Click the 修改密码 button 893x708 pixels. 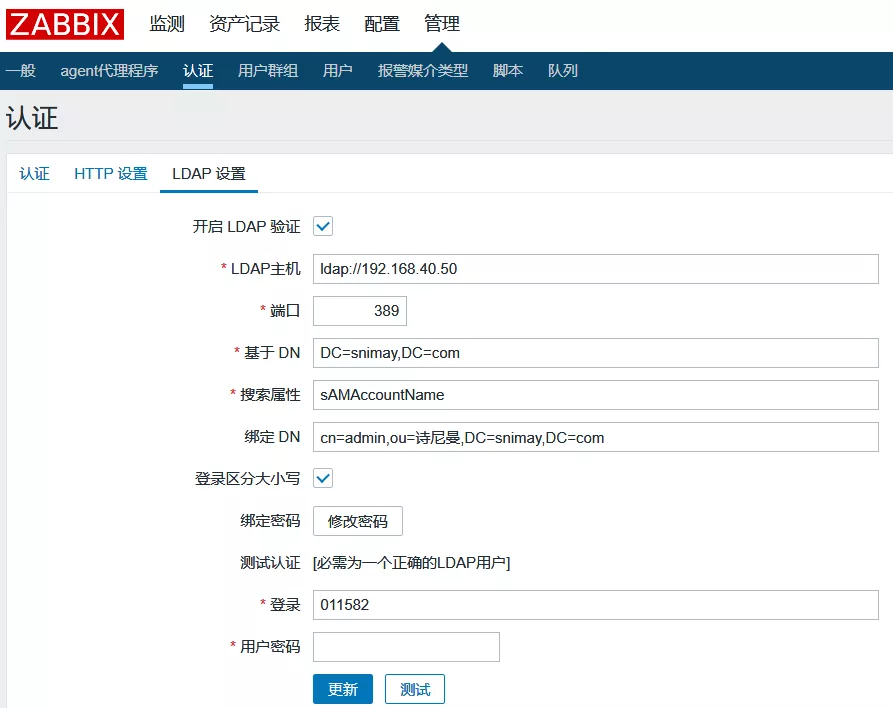pos(358,521)
